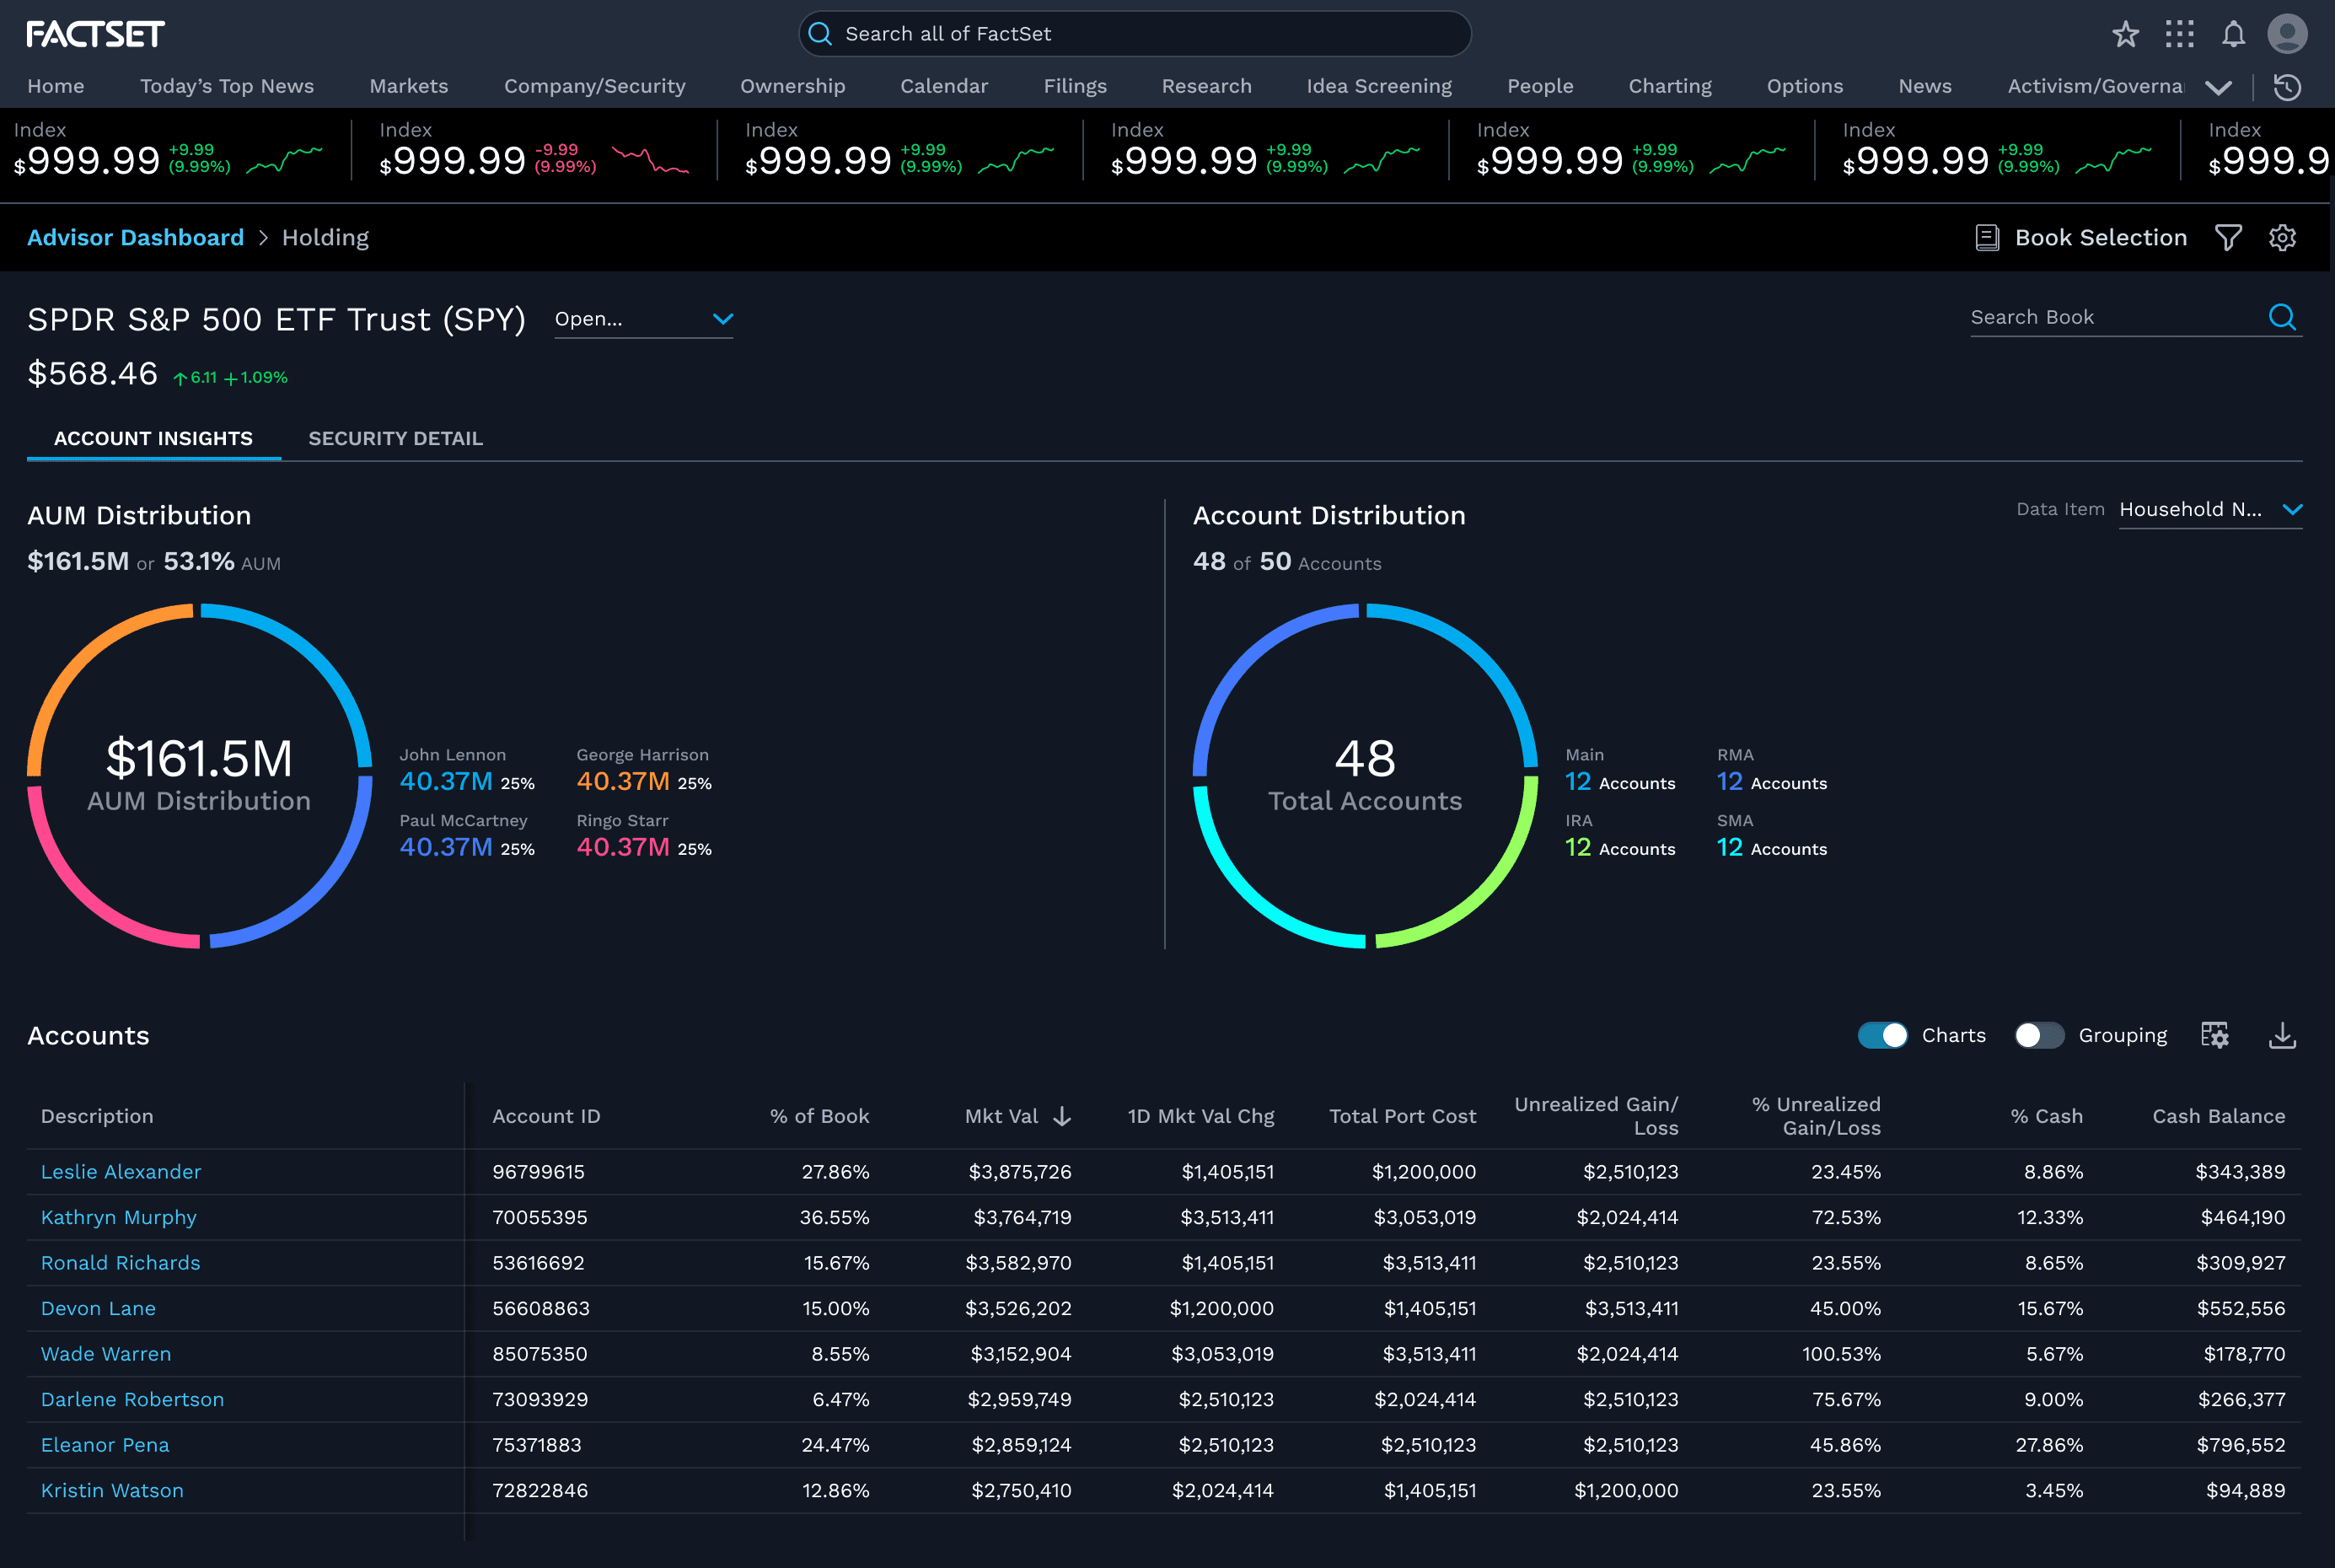Open the News menu

click(1925, 86)
